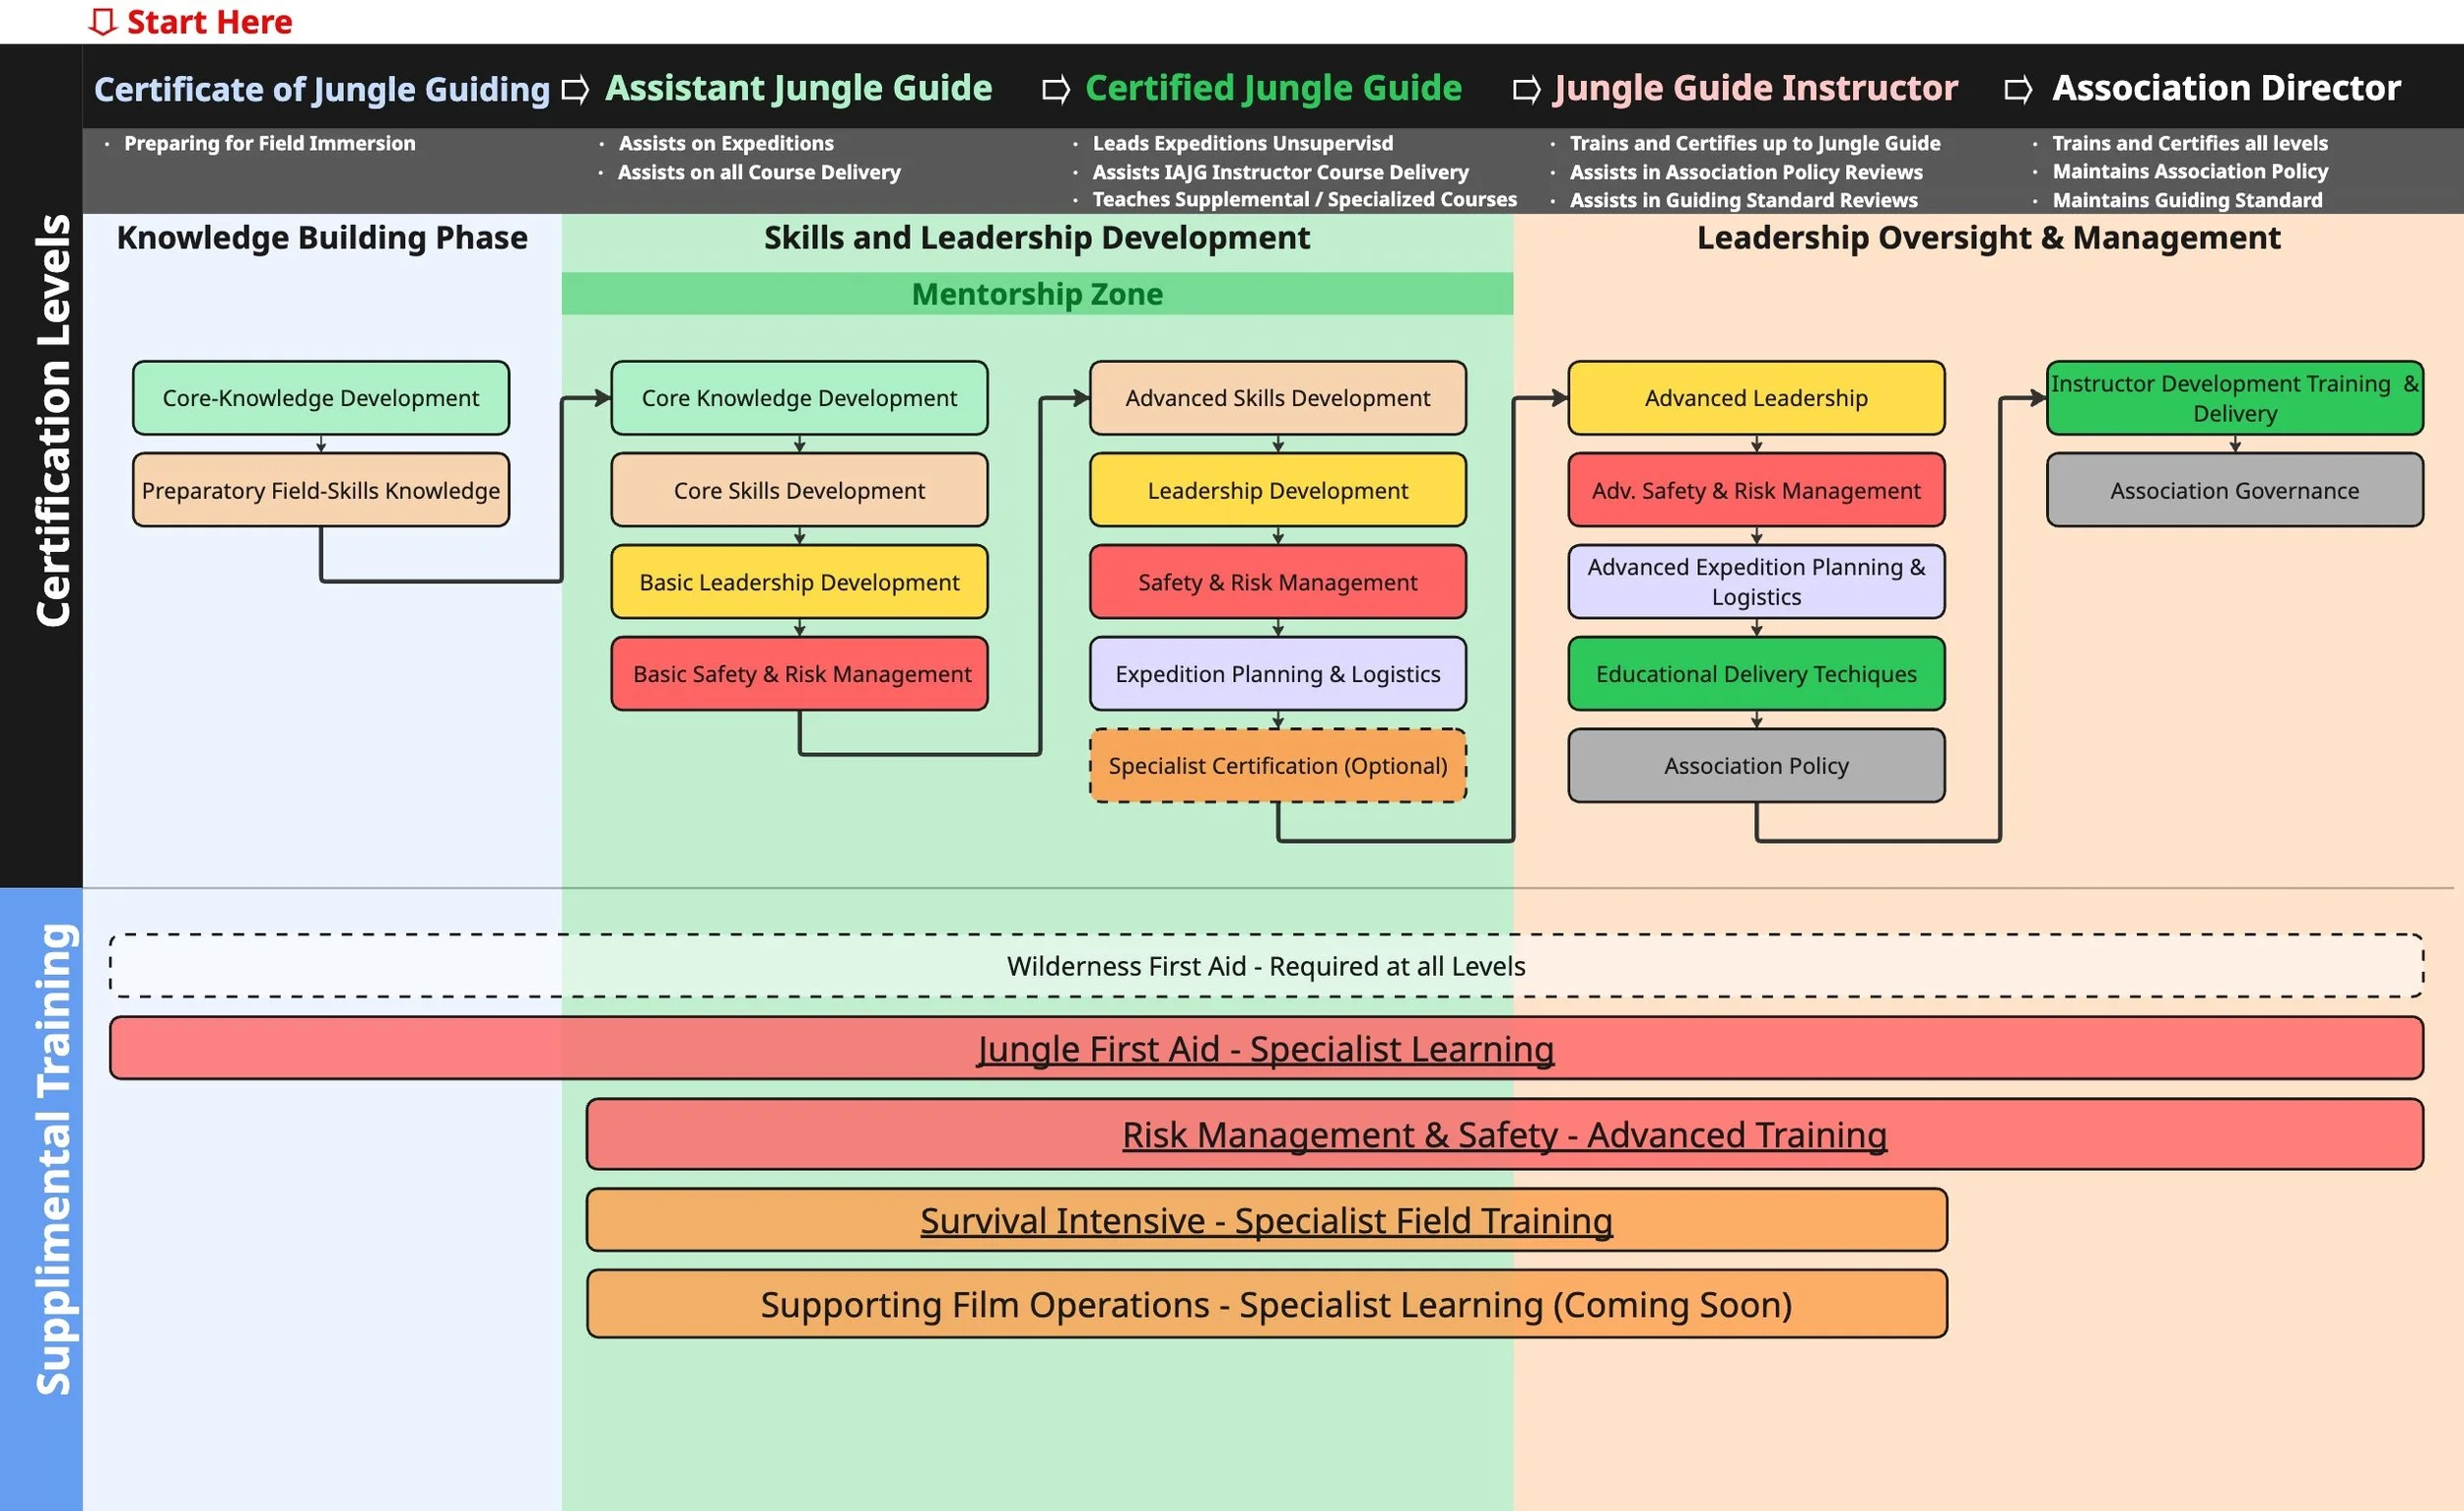This screenshot has height=1511, width=2464.
Task: Click the Advanced Skills Development box
Action: tap(1278, 398)
